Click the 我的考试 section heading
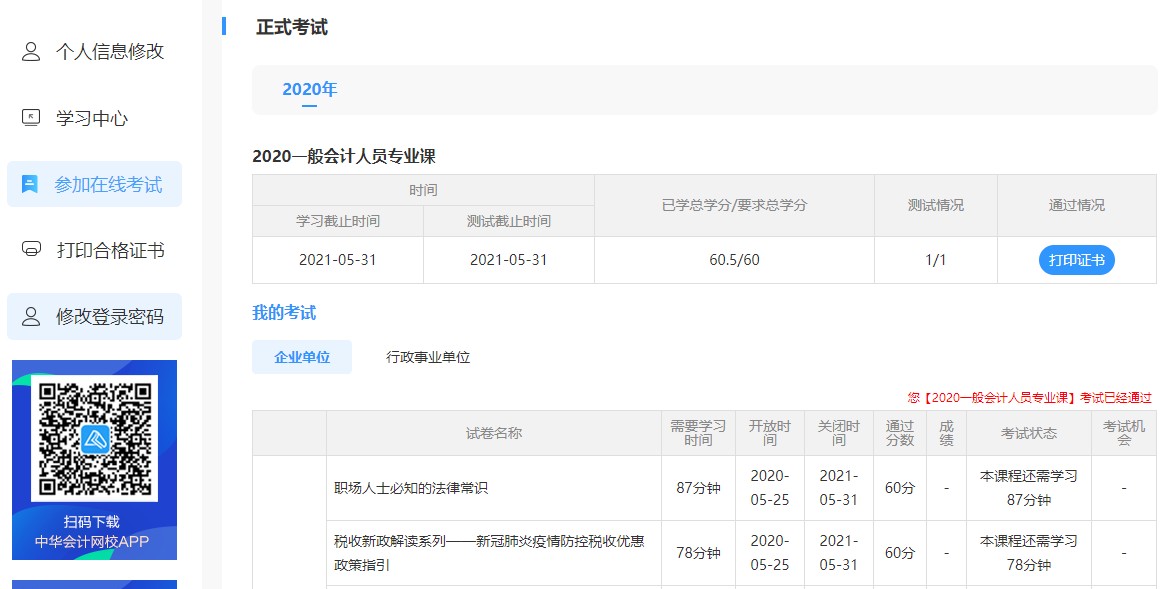 [284, 312]
